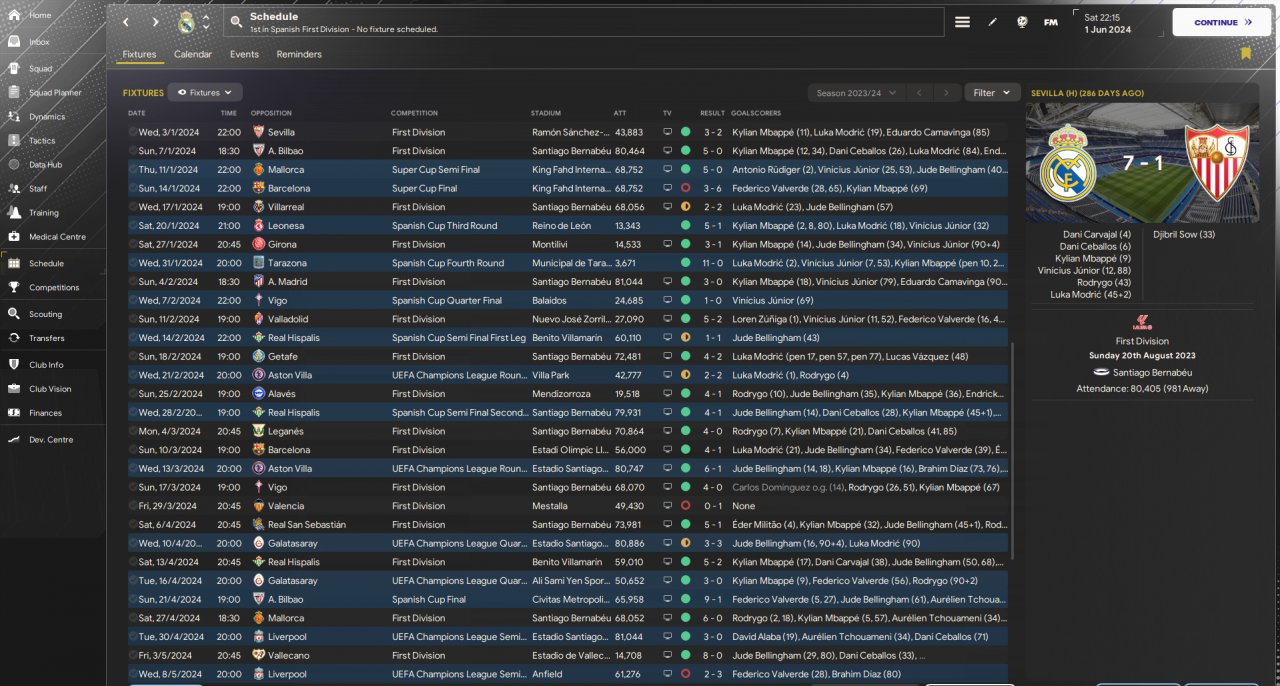Toggle the round marker on Getafe fixture row
The height and width of the screenshot is (686, 1280).
[133, 356]
